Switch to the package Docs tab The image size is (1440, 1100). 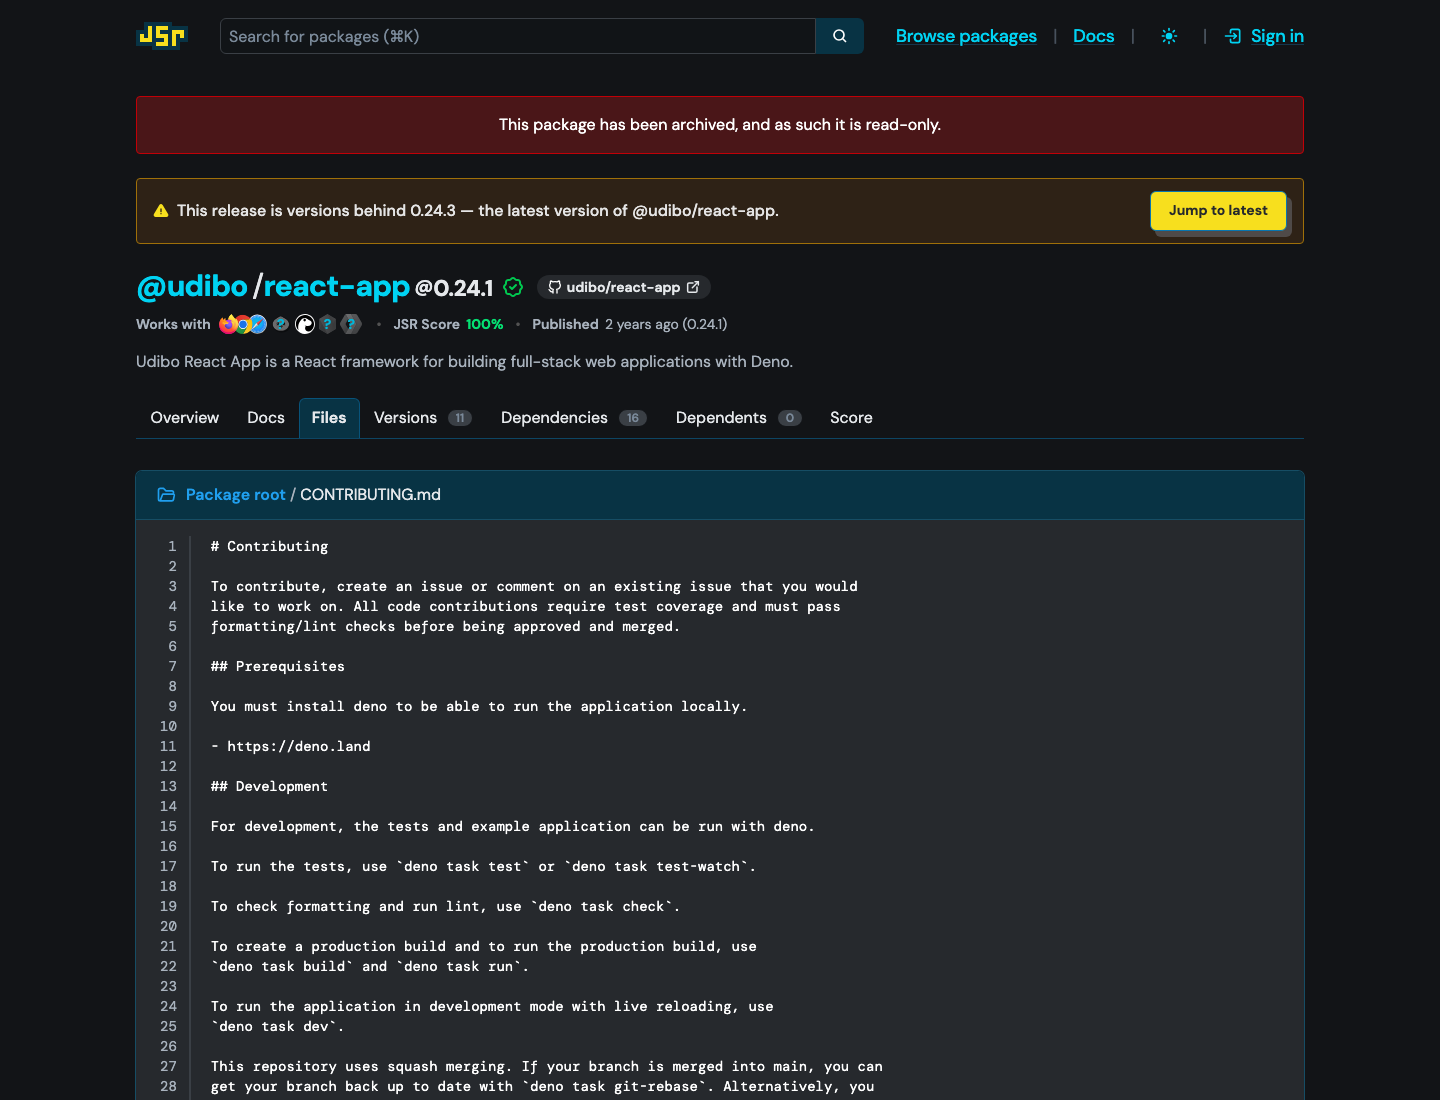[266, 418]
